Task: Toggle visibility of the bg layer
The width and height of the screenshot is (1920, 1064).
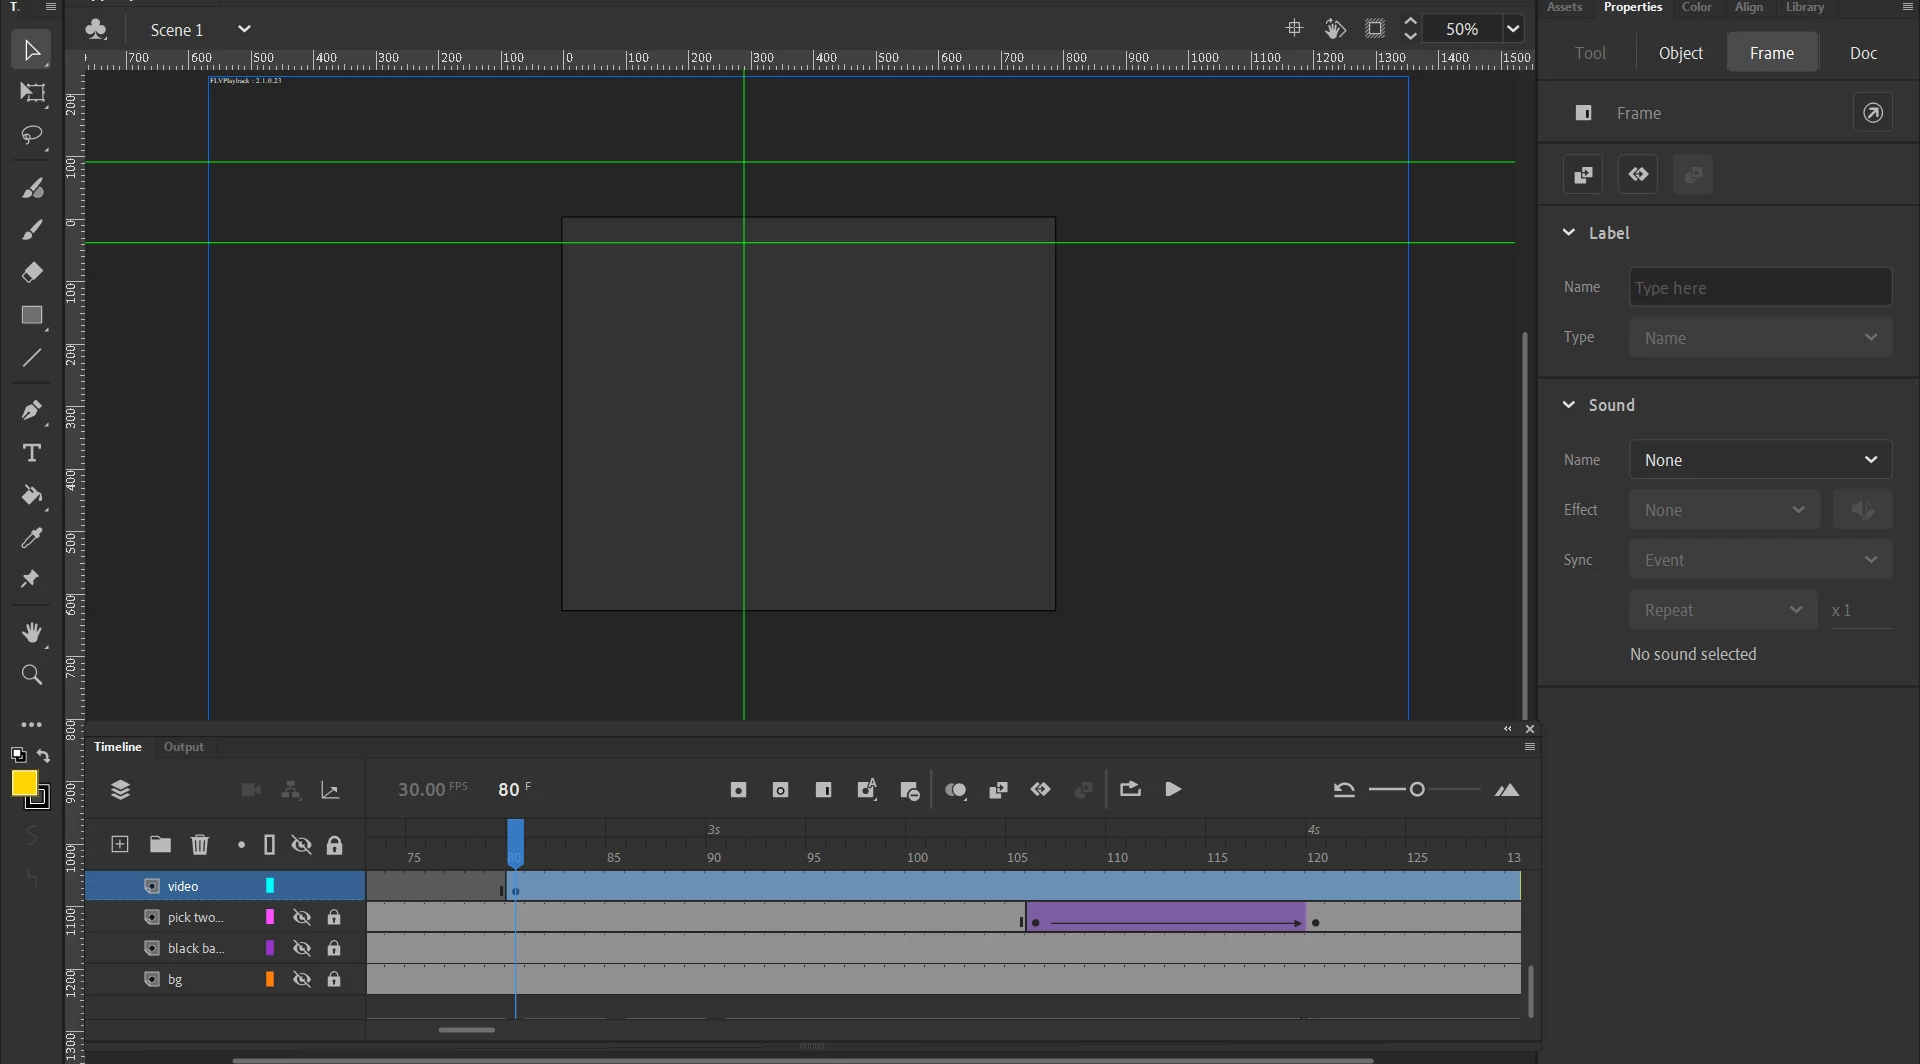Action: (302, 979)
